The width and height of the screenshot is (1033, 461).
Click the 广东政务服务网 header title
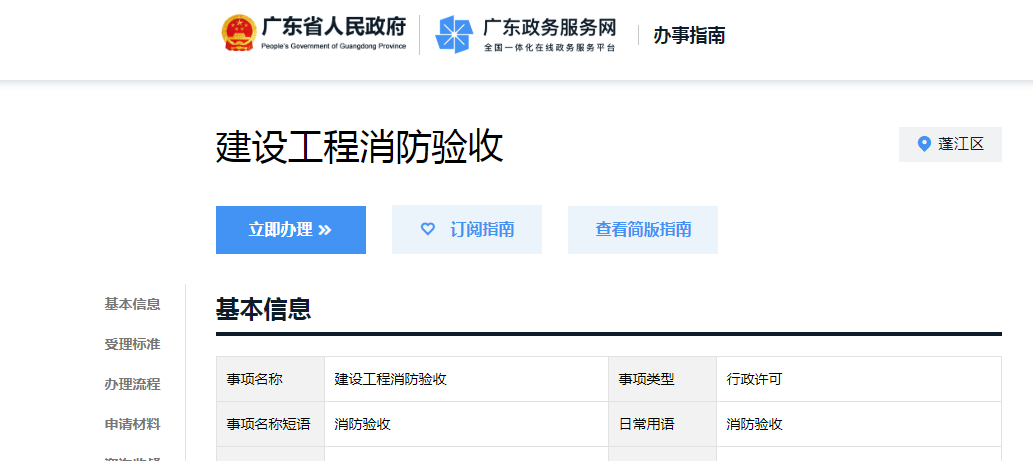click(x=549, y=27)
